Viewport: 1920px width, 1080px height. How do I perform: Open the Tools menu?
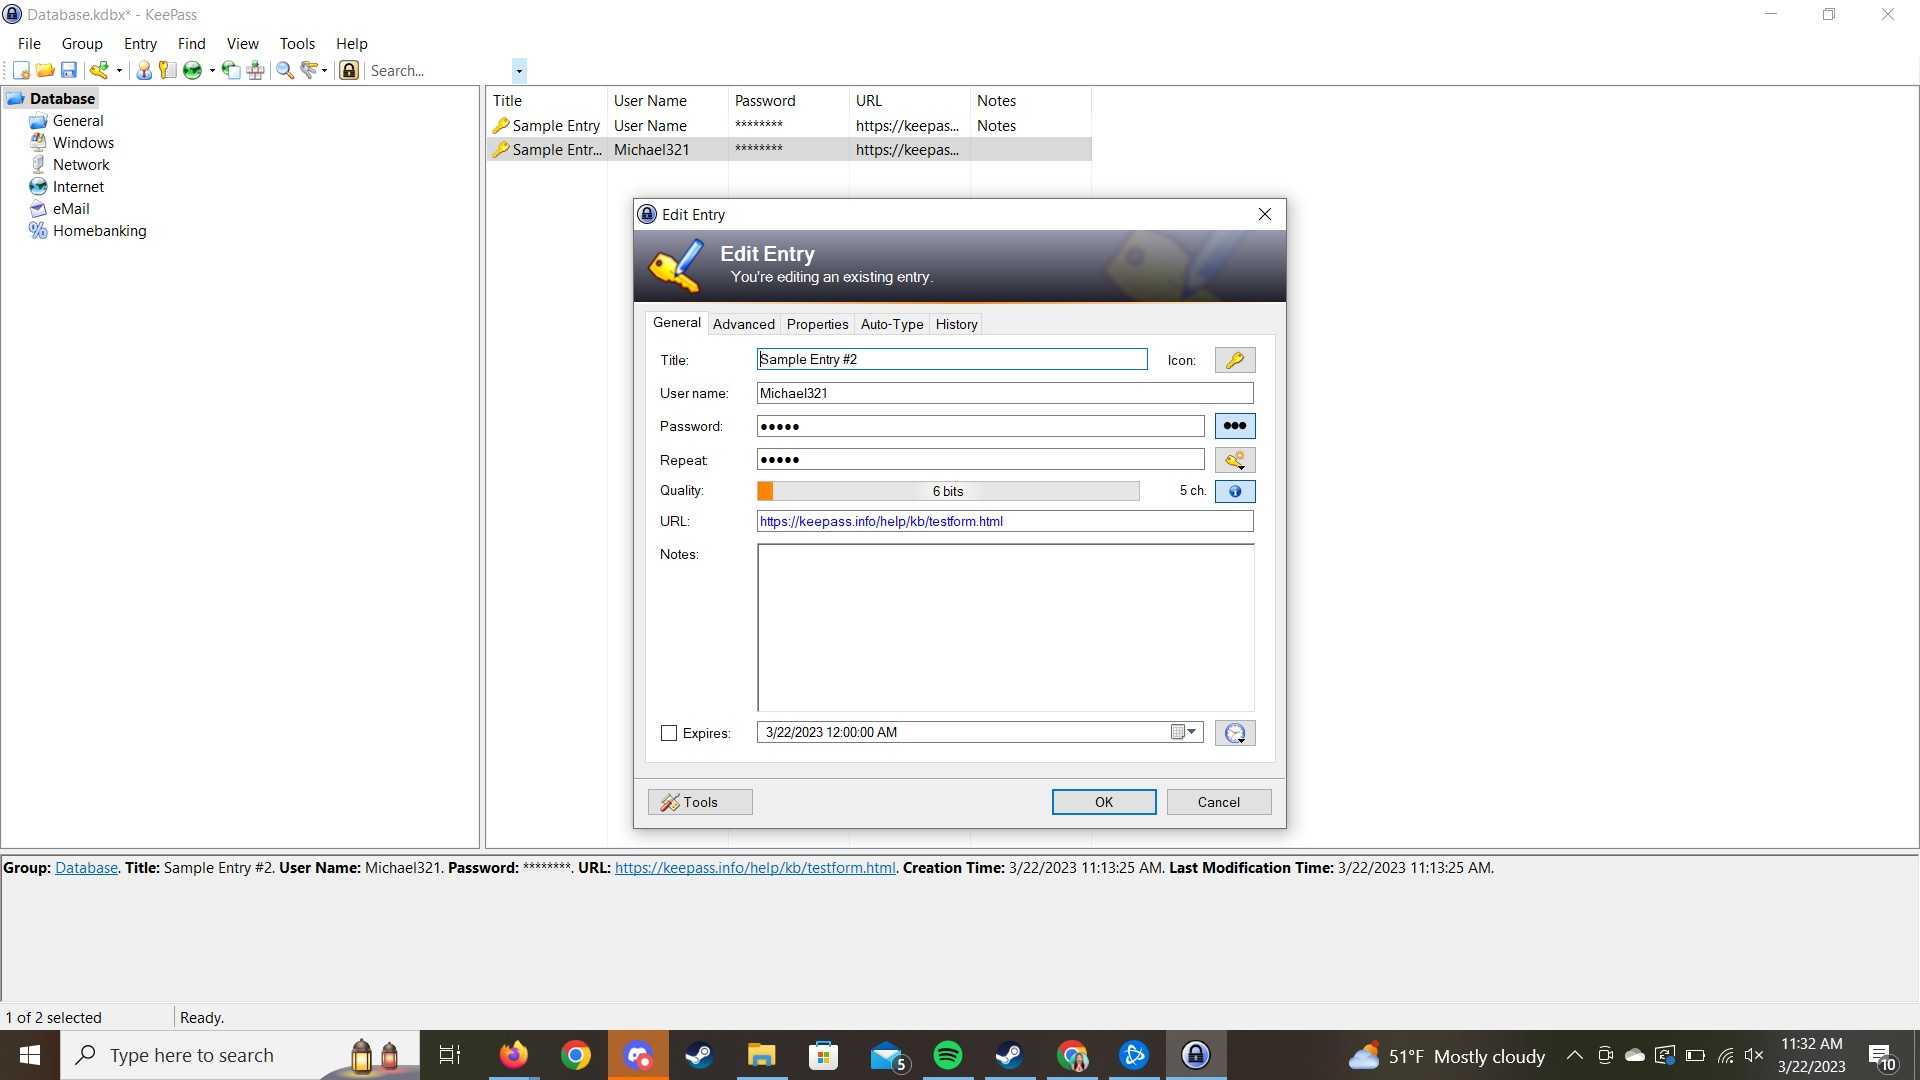point(297,44)
